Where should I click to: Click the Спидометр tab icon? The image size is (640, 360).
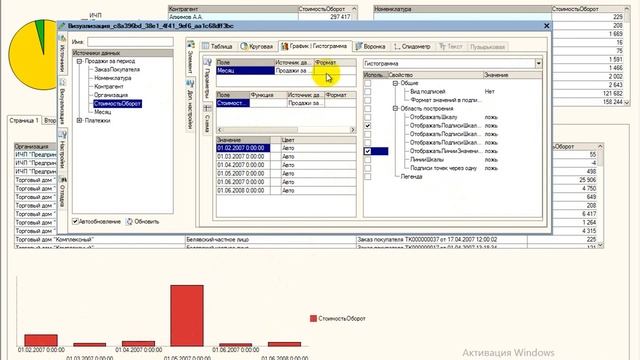coord(396,47)
